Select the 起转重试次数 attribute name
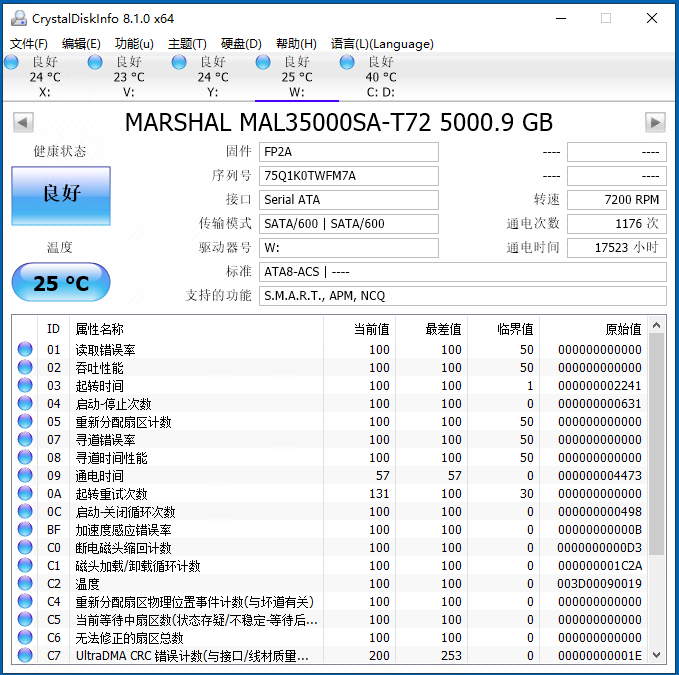Viewport: 679px width, 675px height. pyautogui.click(x=111, y=494)
